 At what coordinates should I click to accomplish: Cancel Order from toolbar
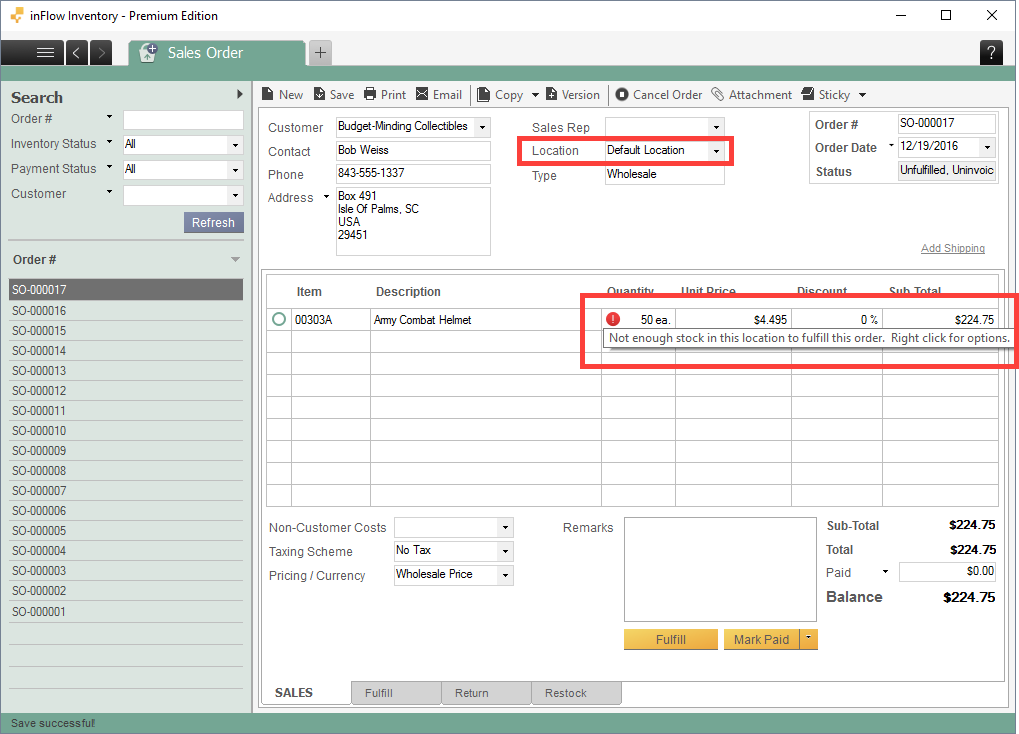[659, 95]
